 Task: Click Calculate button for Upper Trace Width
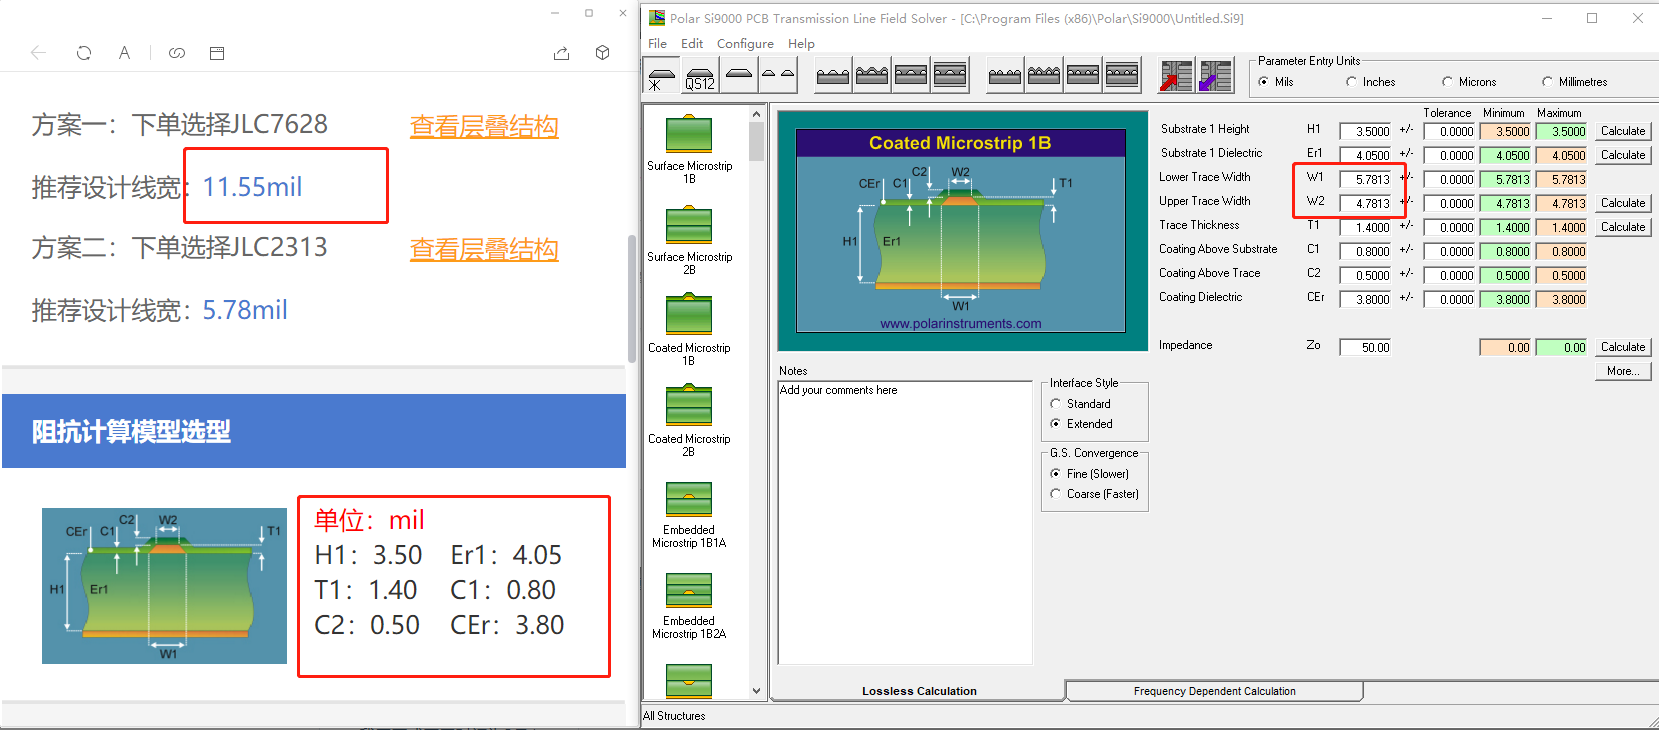[x=1622, y=203]
